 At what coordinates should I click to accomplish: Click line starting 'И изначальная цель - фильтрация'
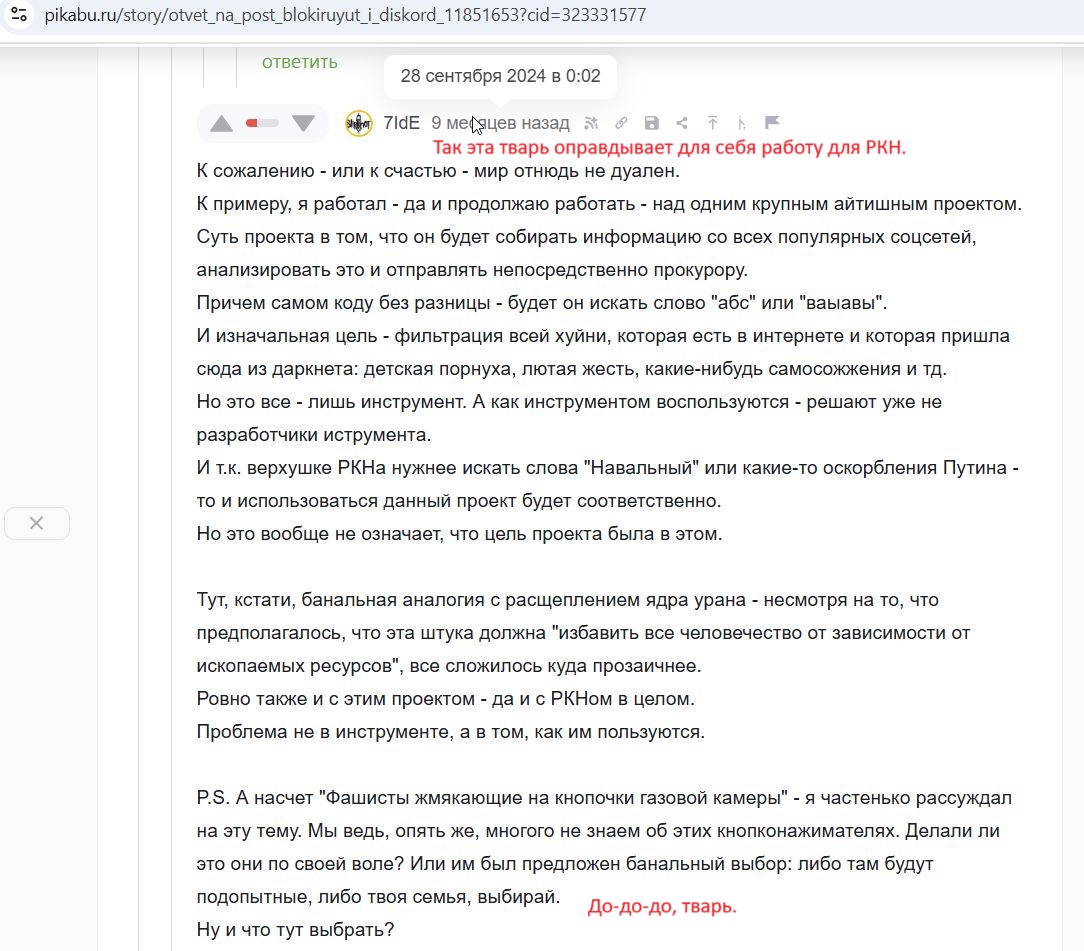tap(603, 336)
